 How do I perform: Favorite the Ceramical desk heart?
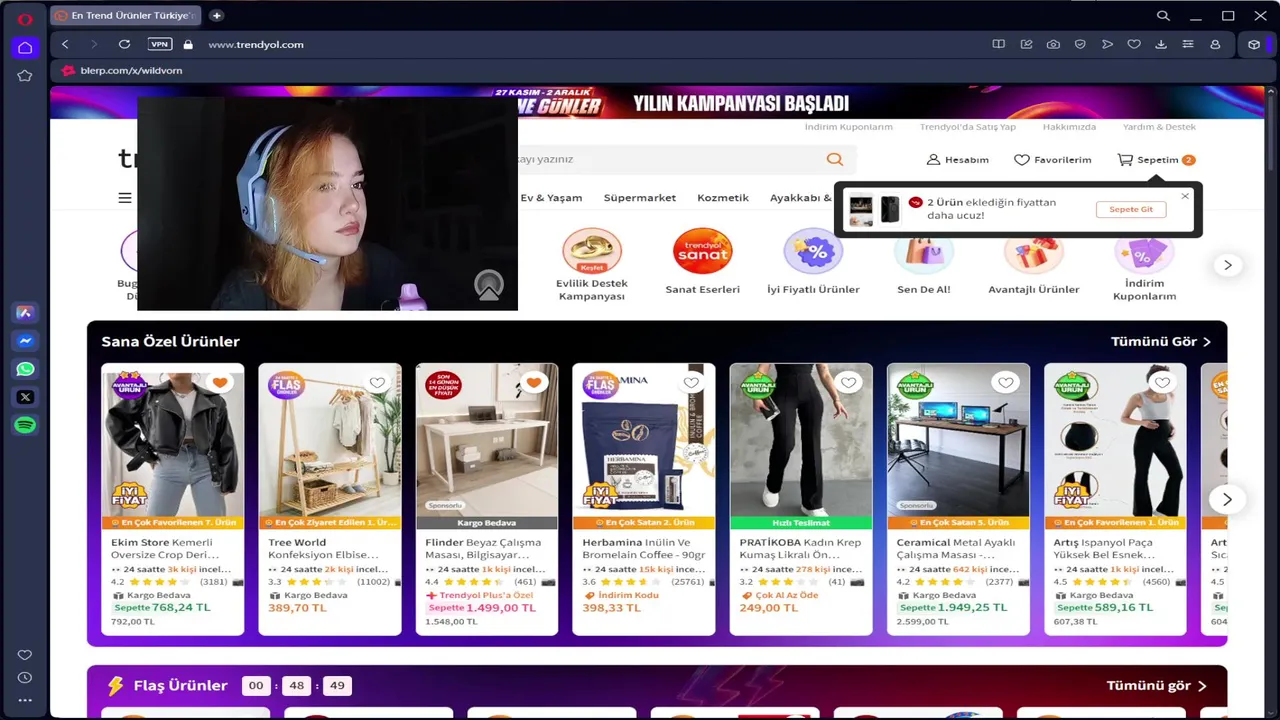(1005, 382)
